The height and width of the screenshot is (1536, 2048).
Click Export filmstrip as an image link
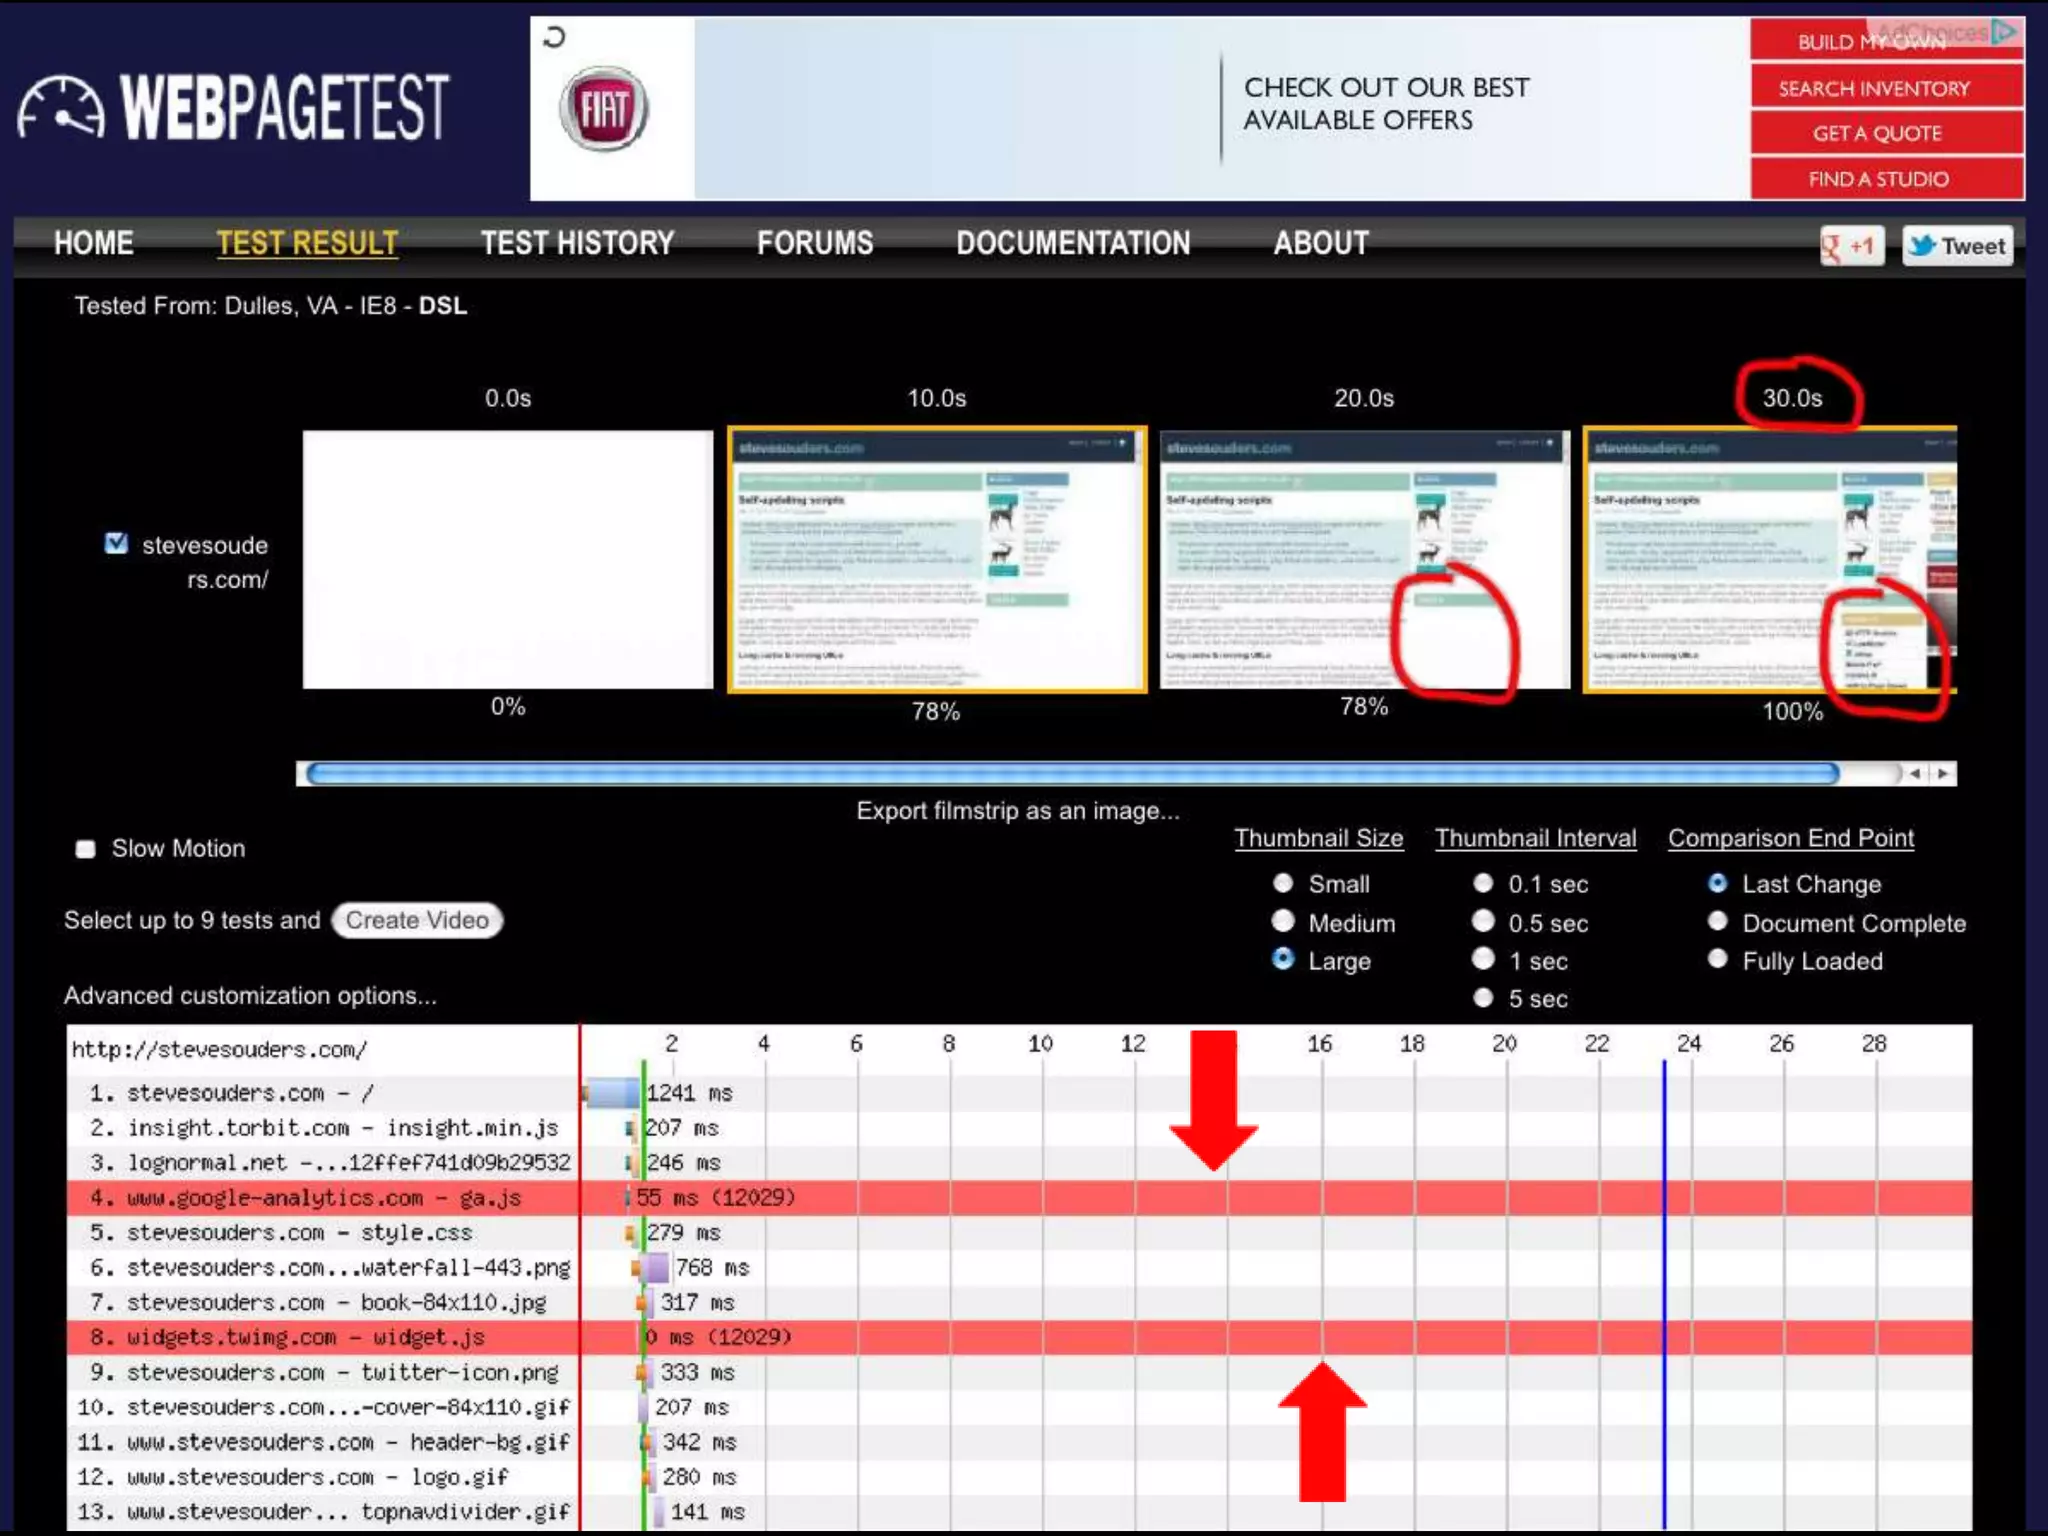tap(1017, 811)
